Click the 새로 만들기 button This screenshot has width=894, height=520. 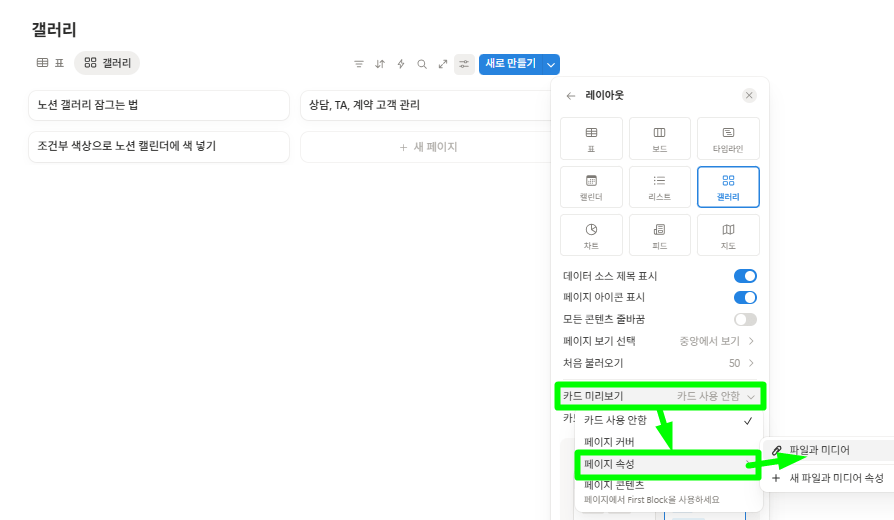[510, 64]
